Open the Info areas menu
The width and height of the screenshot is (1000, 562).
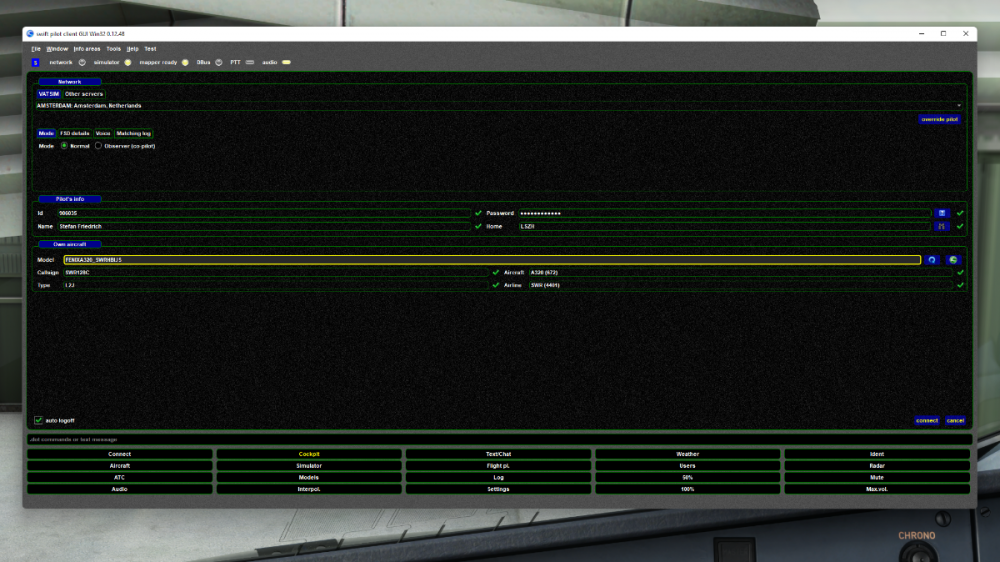pyautogui.click(x=87, y=48)
